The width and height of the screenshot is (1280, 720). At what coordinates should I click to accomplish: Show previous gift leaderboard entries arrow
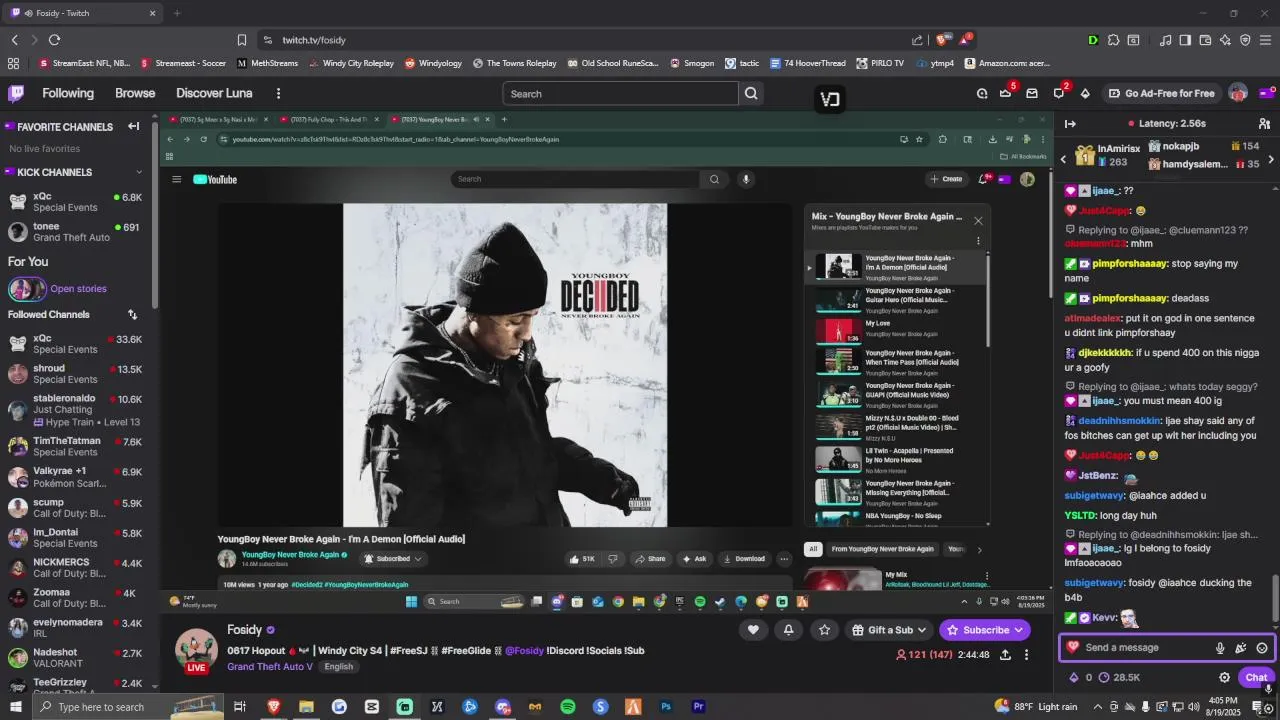[1063, 160]
